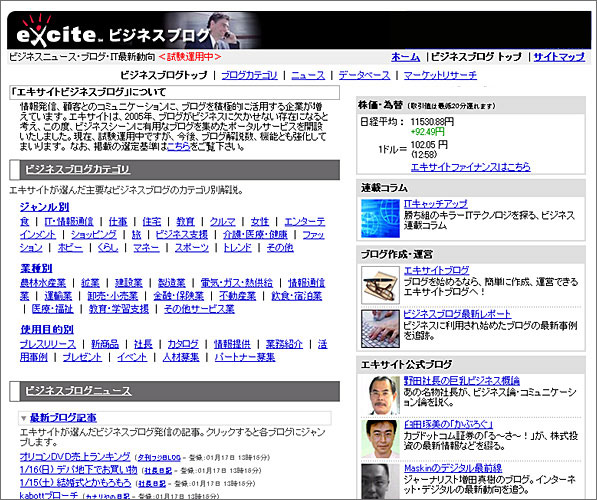Open the ビジネス支援 genre link
This screenshot has height=500, width=597.
182,235
